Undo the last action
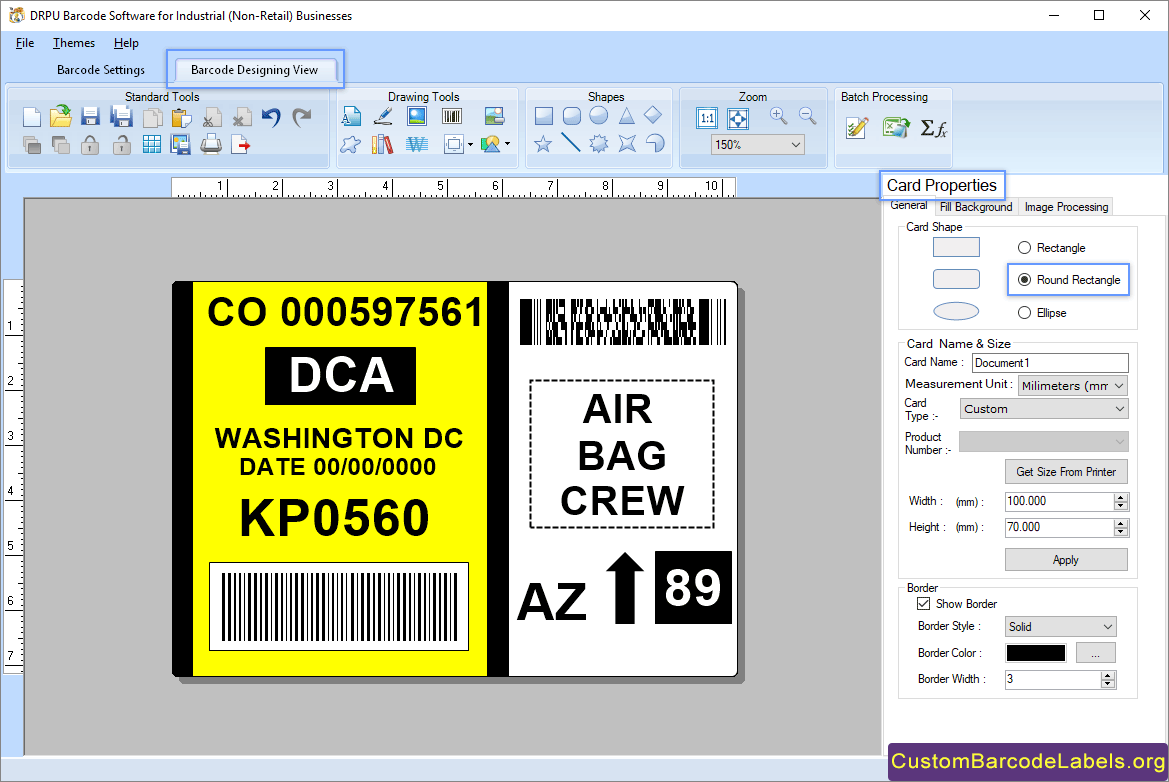The width and height of the screenshot is (1169, 782). pyautogui.click(x=271, y=117)
